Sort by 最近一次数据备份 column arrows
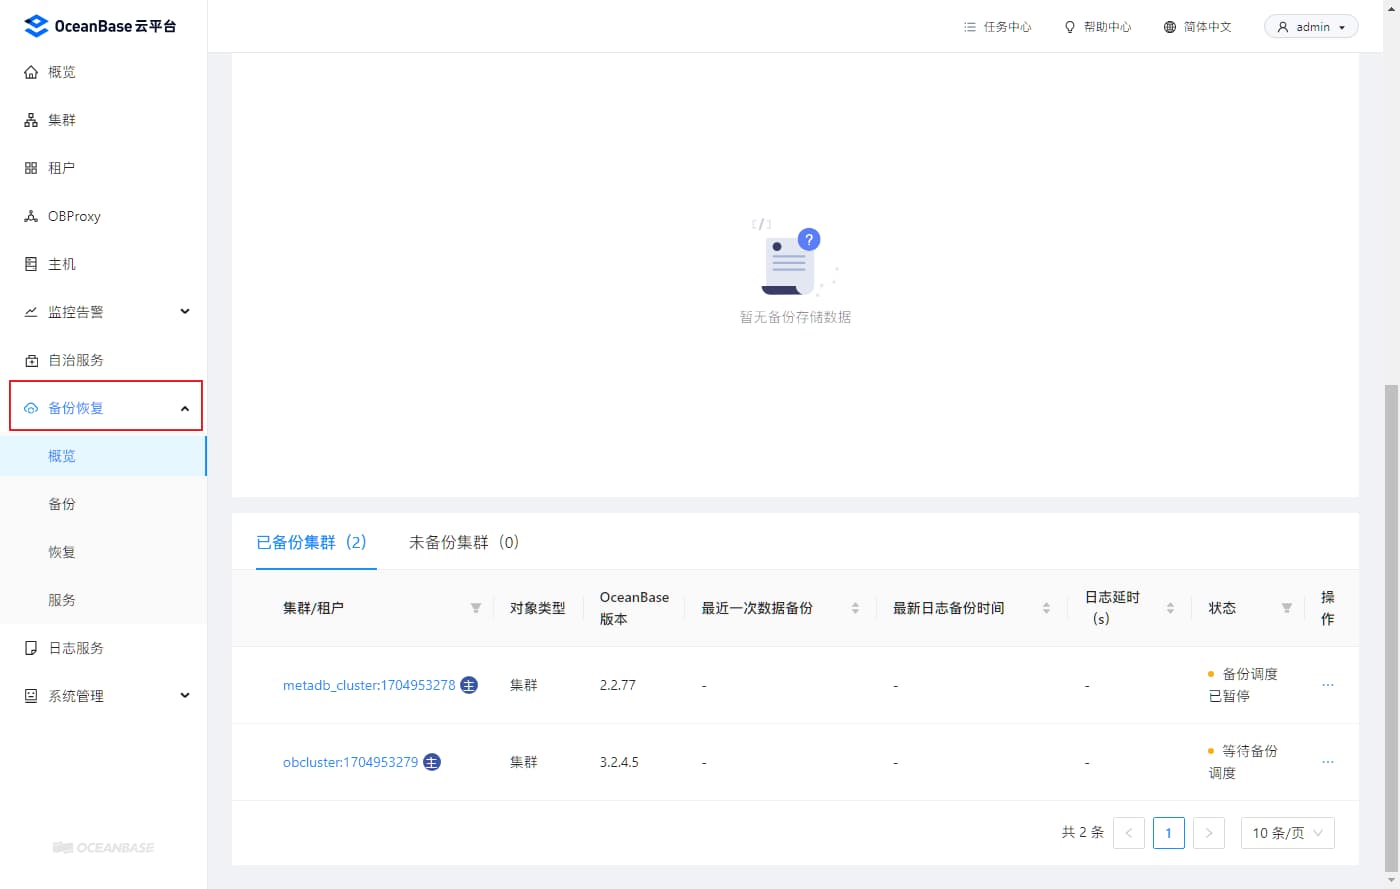The image size is (1400, 889). point(855,608)
